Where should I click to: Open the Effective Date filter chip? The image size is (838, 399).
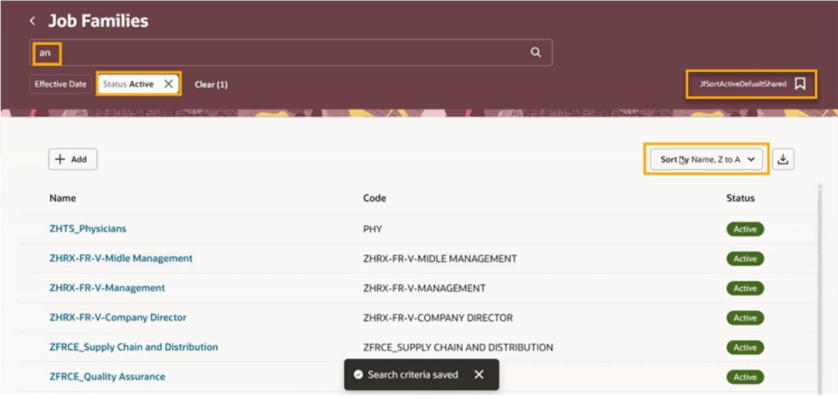pos(60,84)
